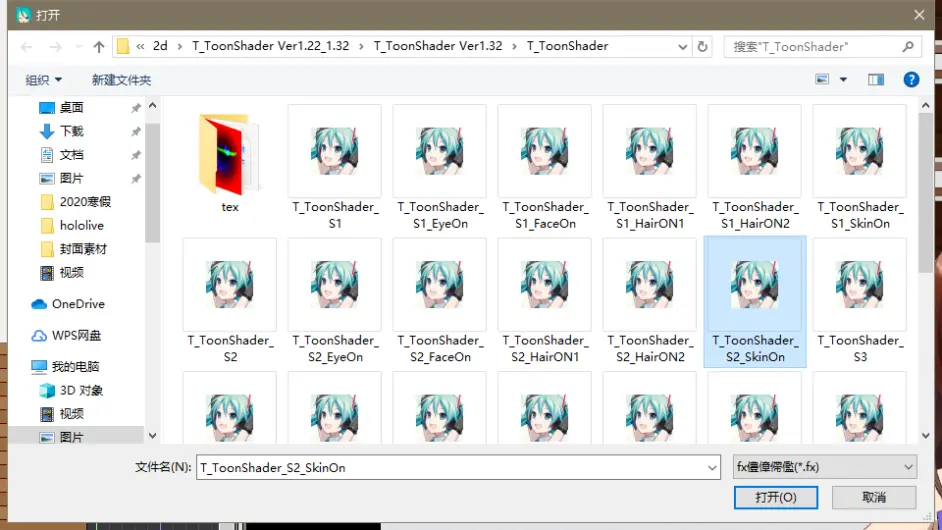Select the T_ToonShader_S2 file
942x530 pixels.
(x=229, y=302)
